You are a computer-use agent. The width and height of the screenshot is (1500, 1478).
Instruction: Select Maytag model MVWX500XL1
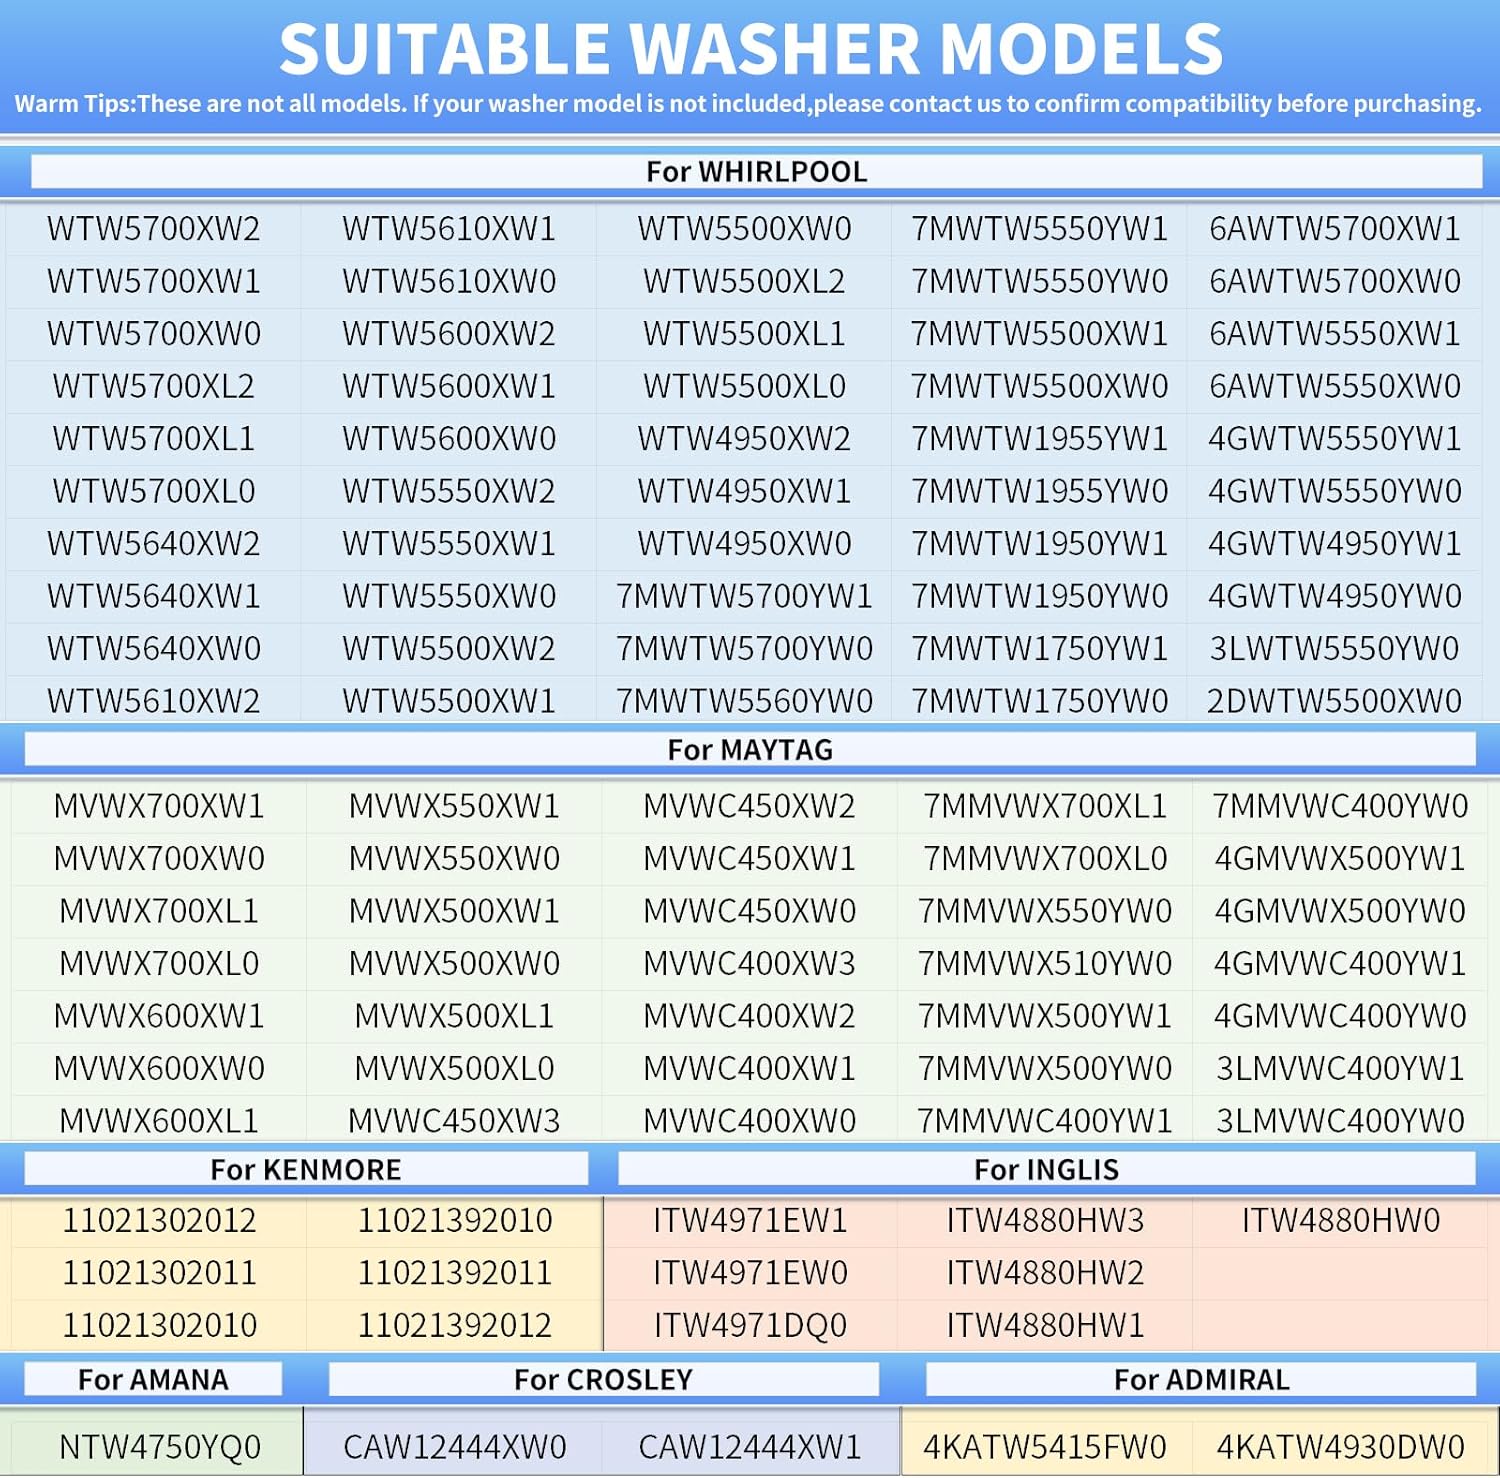pos(454,1016)
